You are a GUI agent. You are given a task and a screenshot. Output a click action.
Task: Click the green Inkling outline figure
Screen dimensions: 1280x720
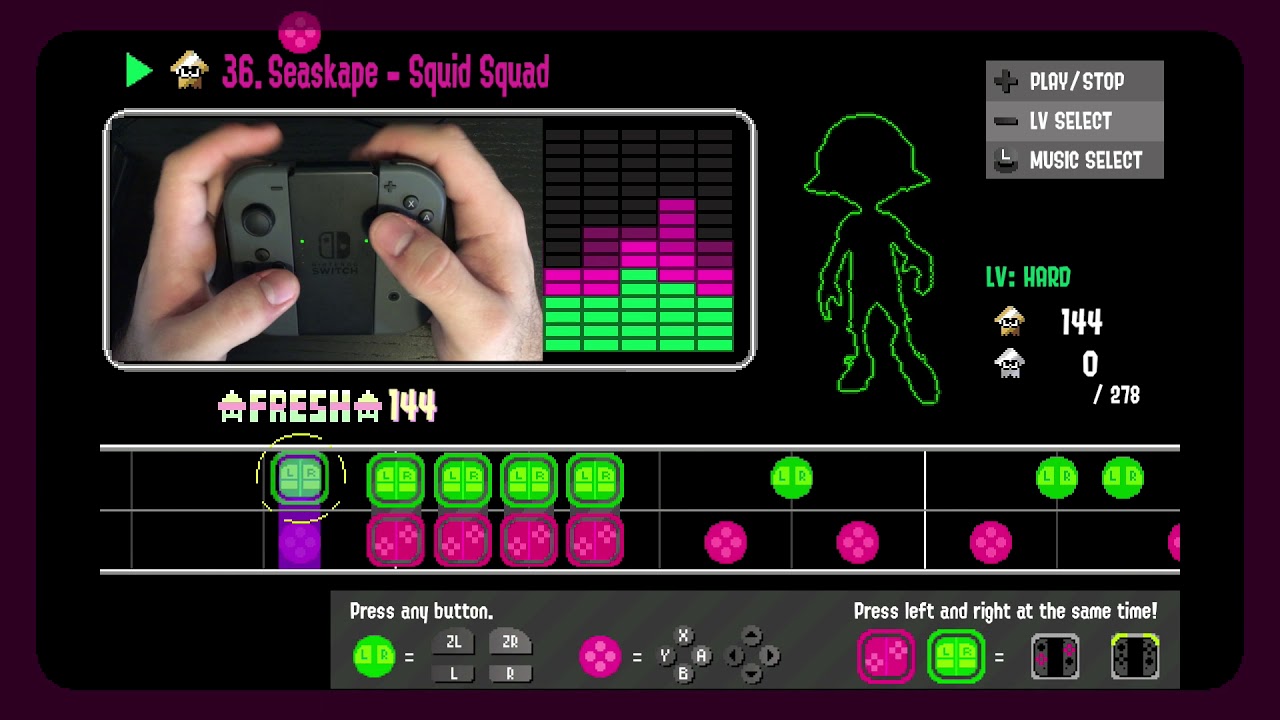(x=873, y=259)
